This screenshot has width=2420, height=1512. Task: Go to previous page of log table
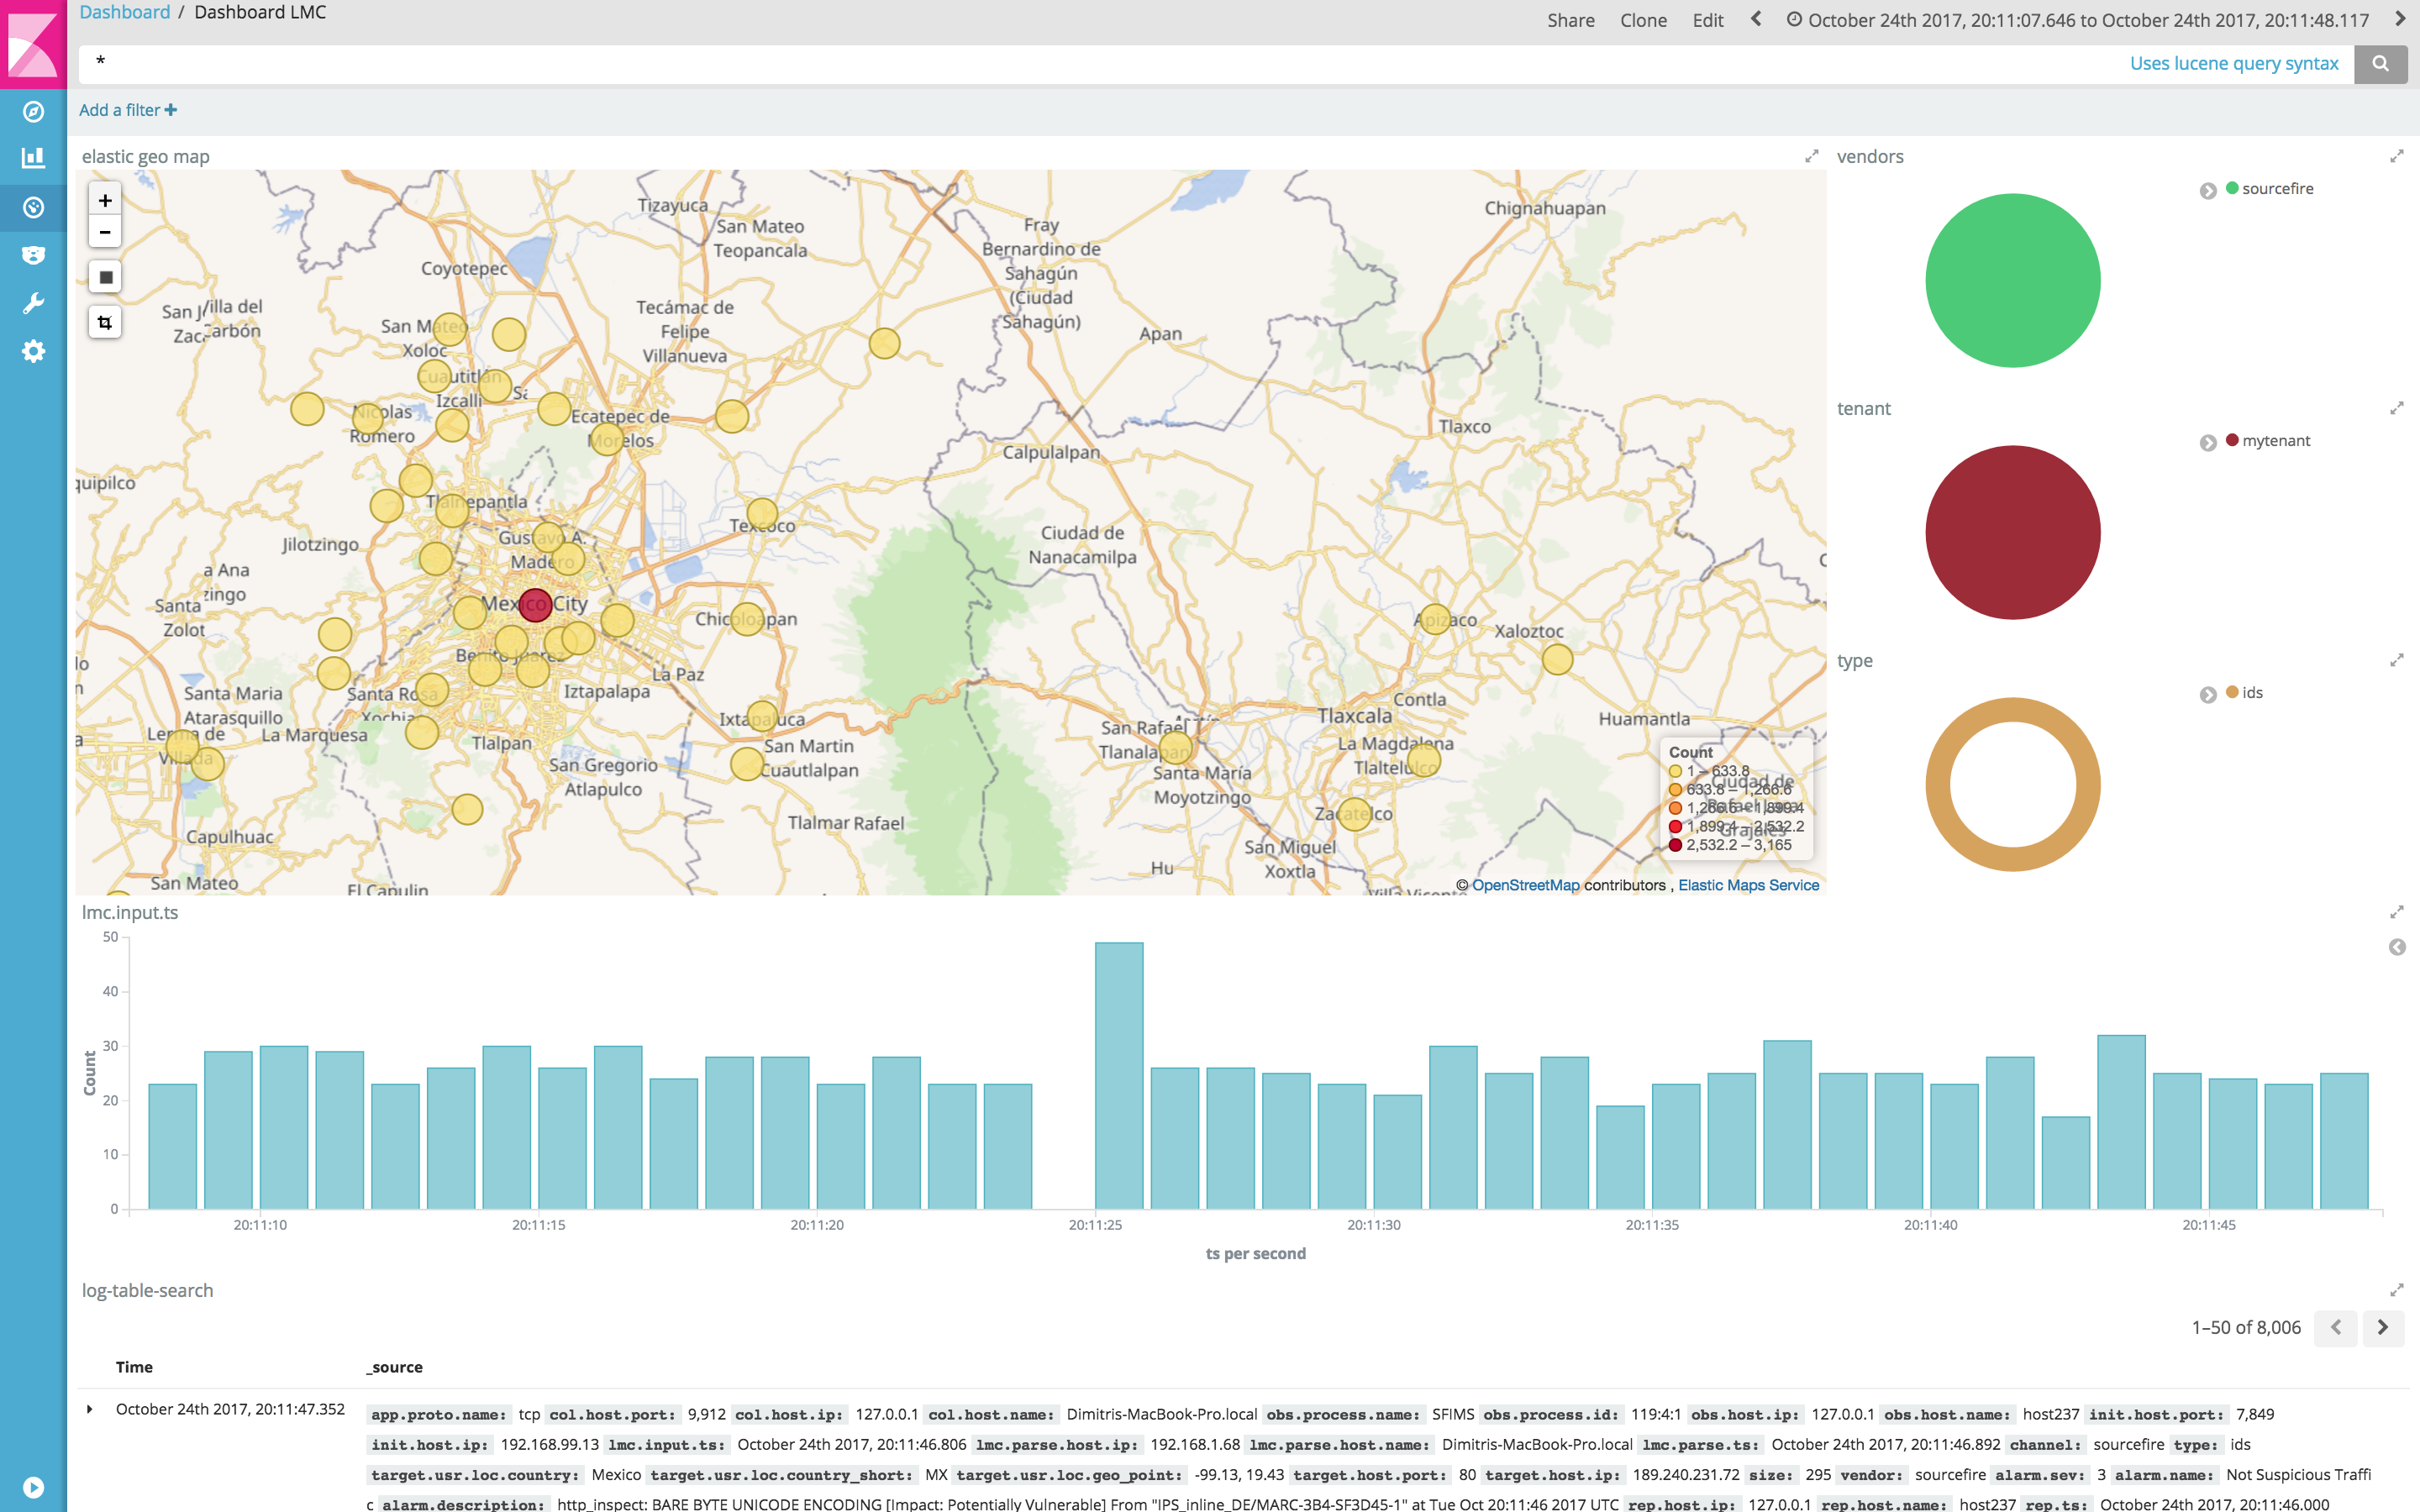pyautogui.click(x=2336, y=1328)
